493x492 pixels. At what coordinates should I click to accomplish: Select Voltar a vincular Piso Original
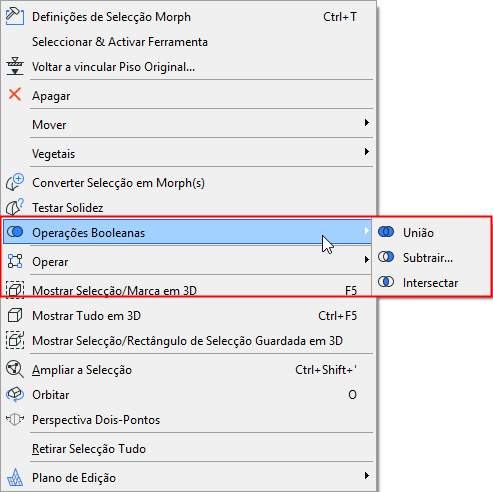tap(188, 67)
